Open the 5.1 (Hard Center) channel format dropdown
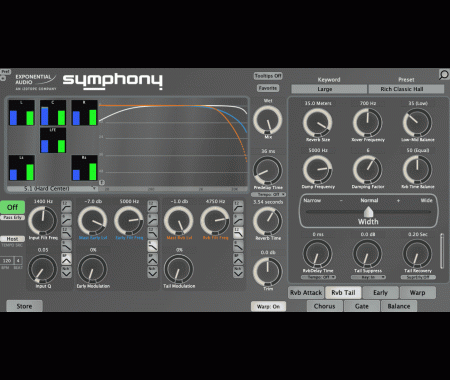Image resolution: width=450 pixels, height=380 pixels. pyautogui.click(x=52, y=189)
